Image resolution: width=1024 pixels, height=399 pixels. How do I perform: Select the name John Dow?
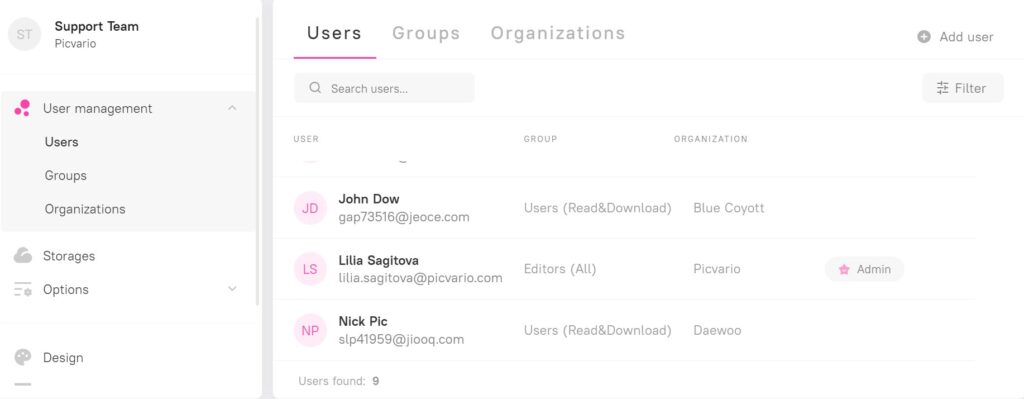(x=369, y=199)
